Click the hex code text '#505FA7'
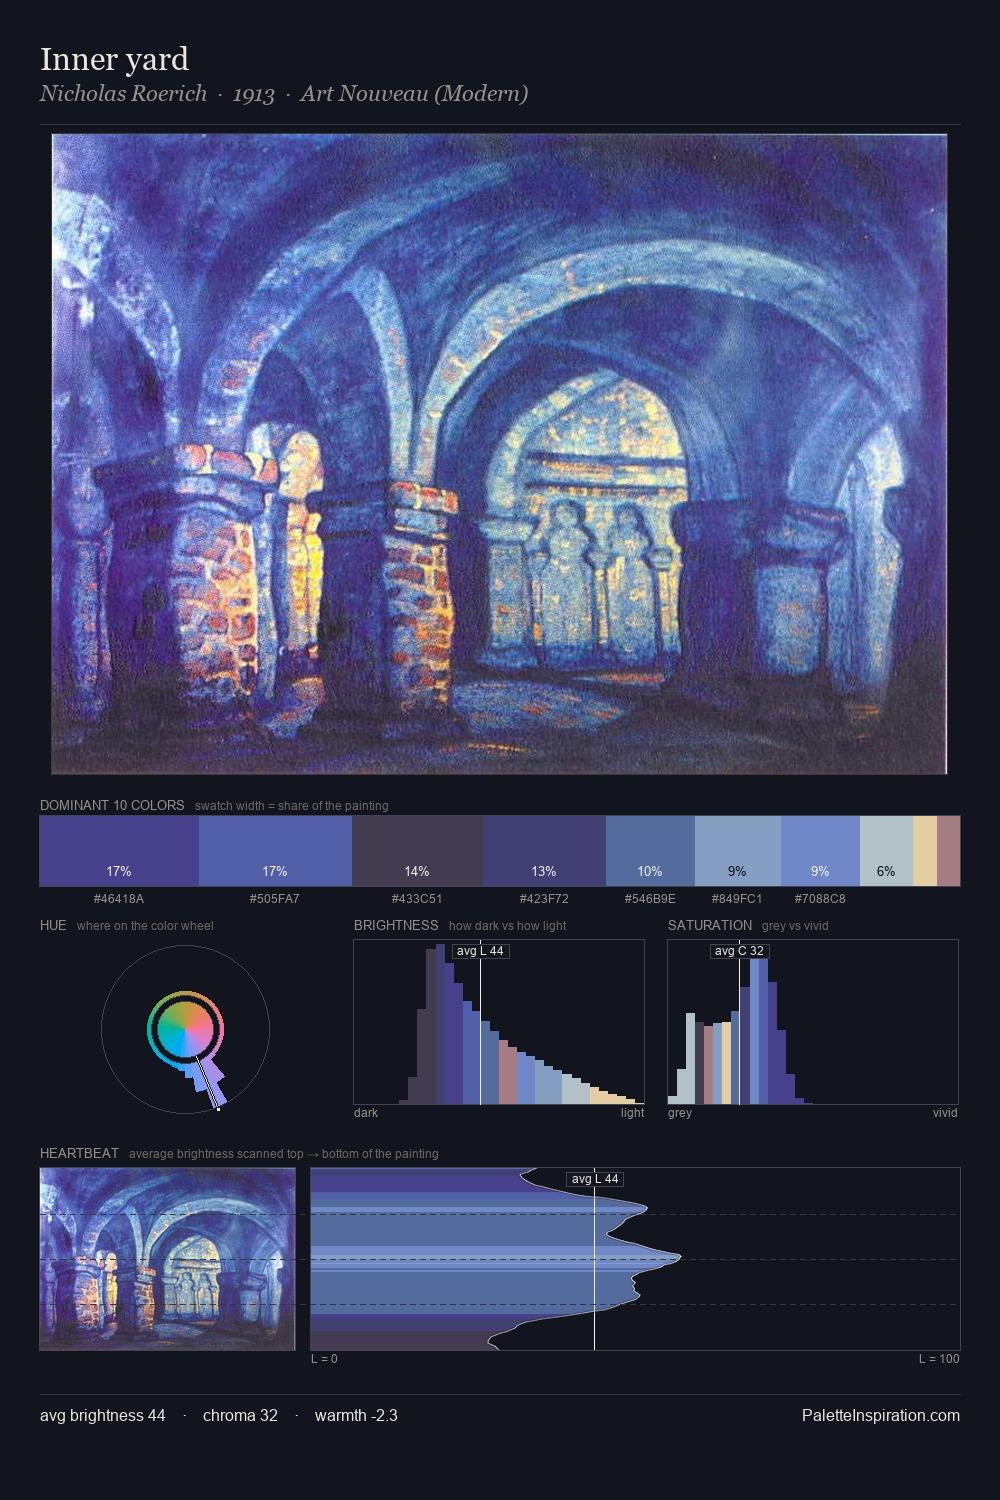Viewport: 1000px width, 1500px height. (x=275, y=899)
